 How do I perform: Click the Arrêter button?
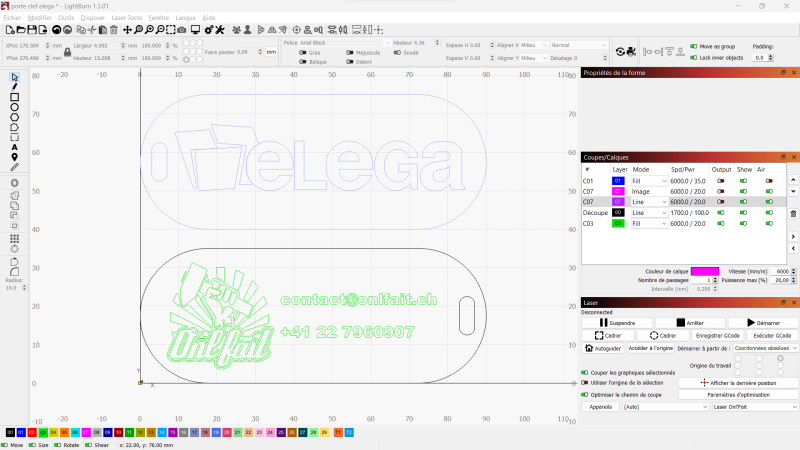pyautogui.click(x=690, y=322)
